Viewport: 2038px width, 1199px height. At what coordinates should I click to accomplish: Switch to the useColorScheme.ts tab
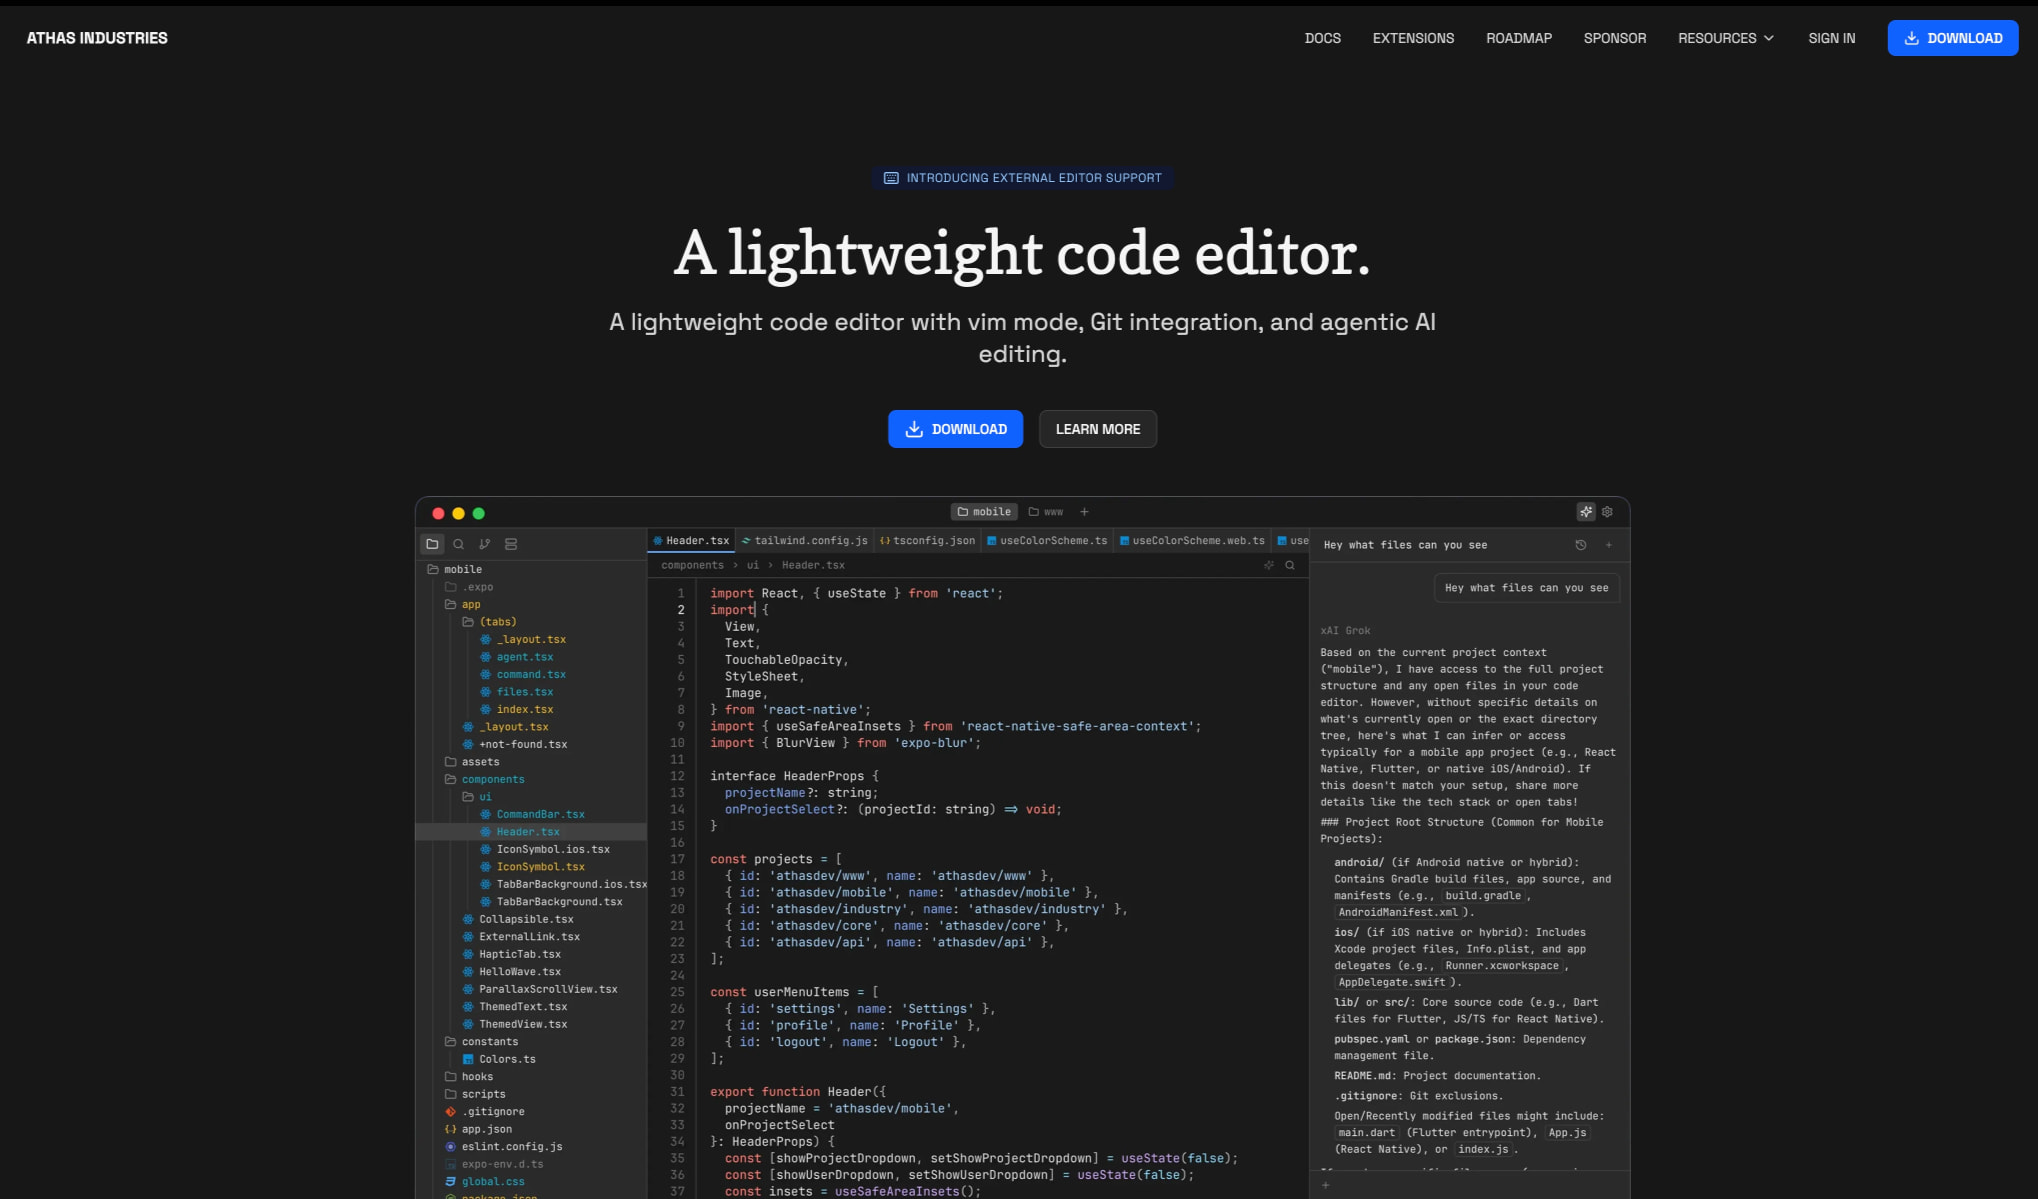click(x=1047, y=541)
